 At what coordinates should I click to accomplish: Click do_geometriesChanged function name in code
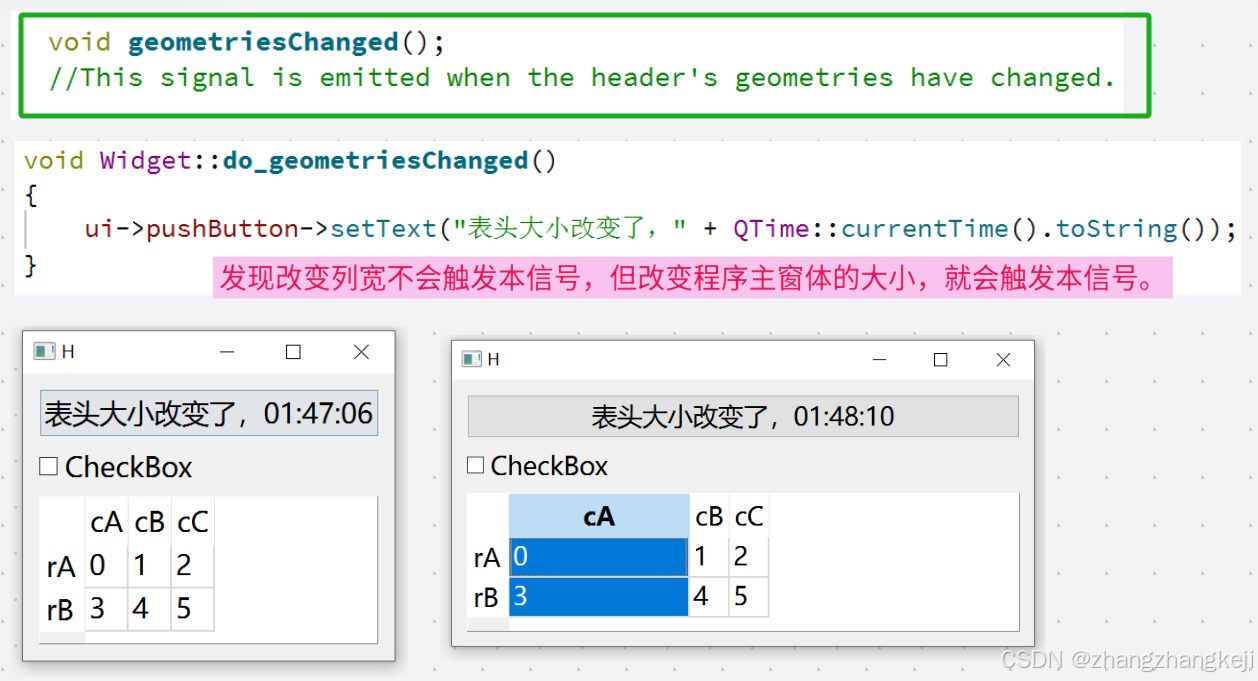pos(375,161)
